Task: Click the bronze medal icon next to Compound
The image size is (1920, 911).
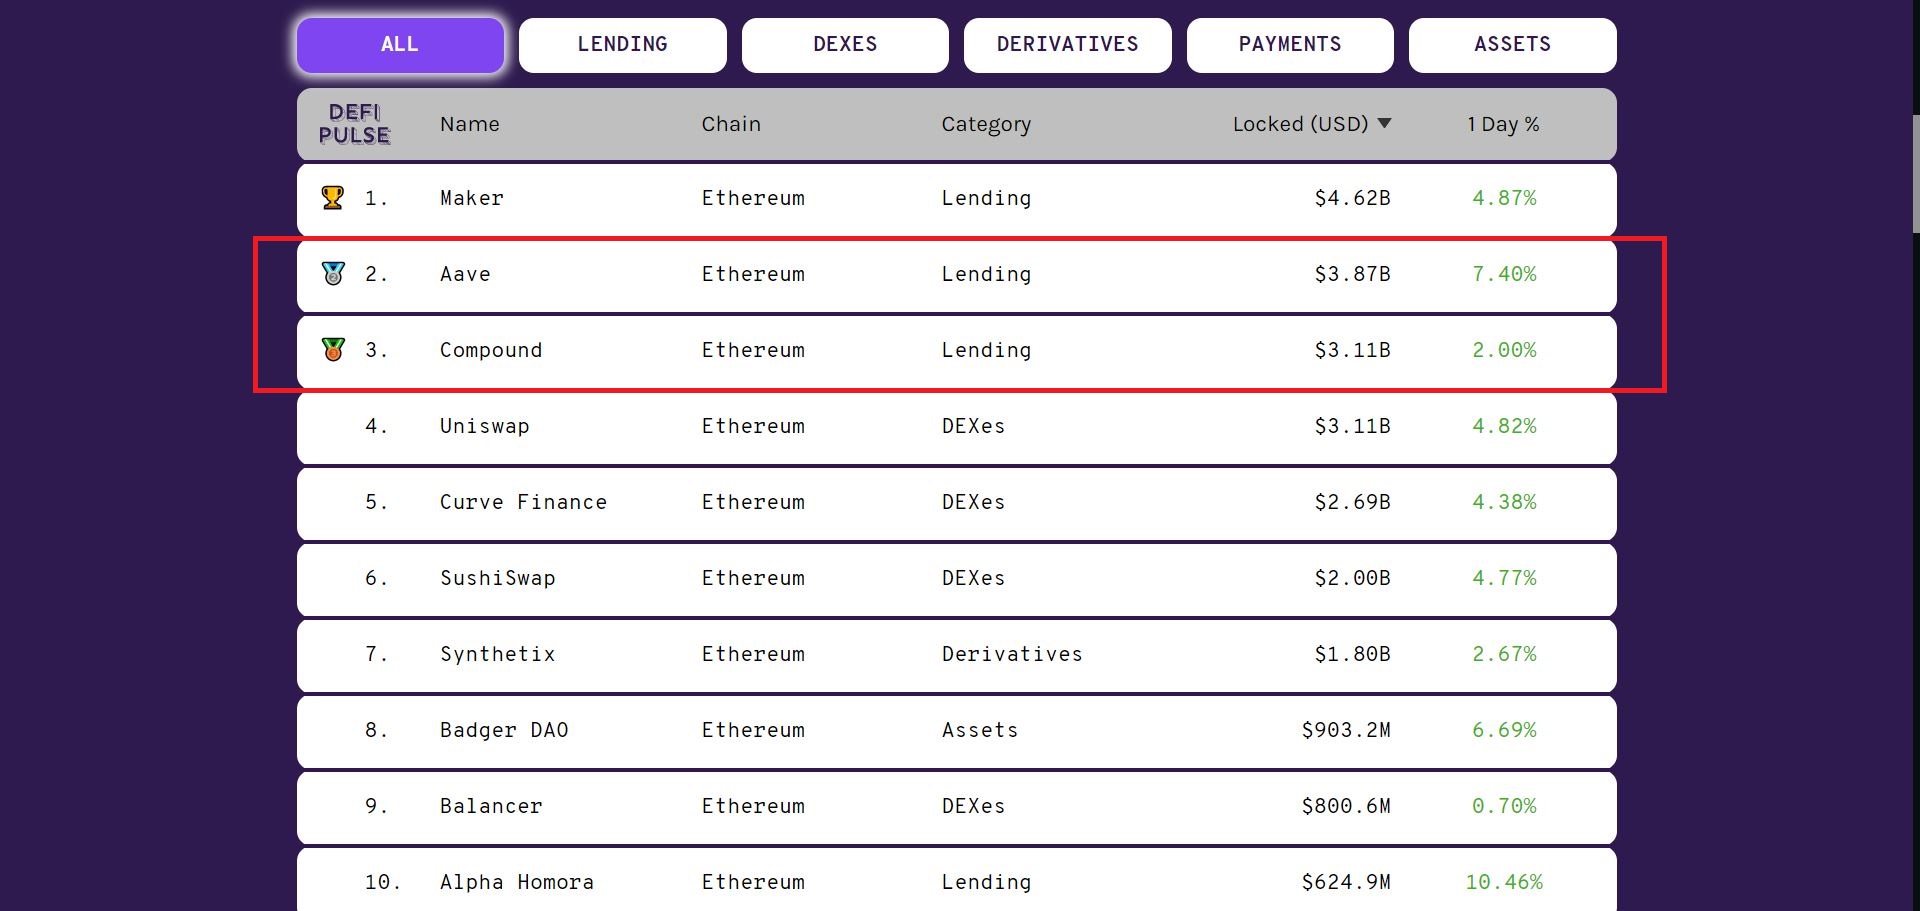Action: click(x=331, y=350)
